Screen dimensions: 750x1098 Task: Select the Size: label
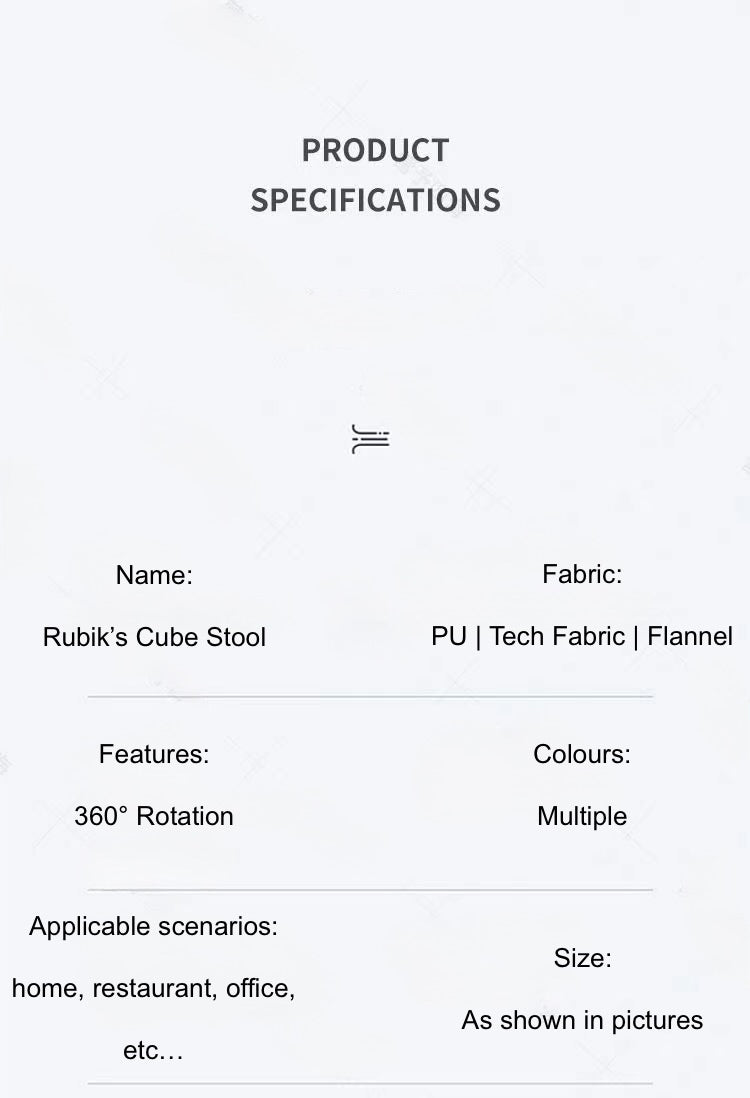[x=582, y=958]
